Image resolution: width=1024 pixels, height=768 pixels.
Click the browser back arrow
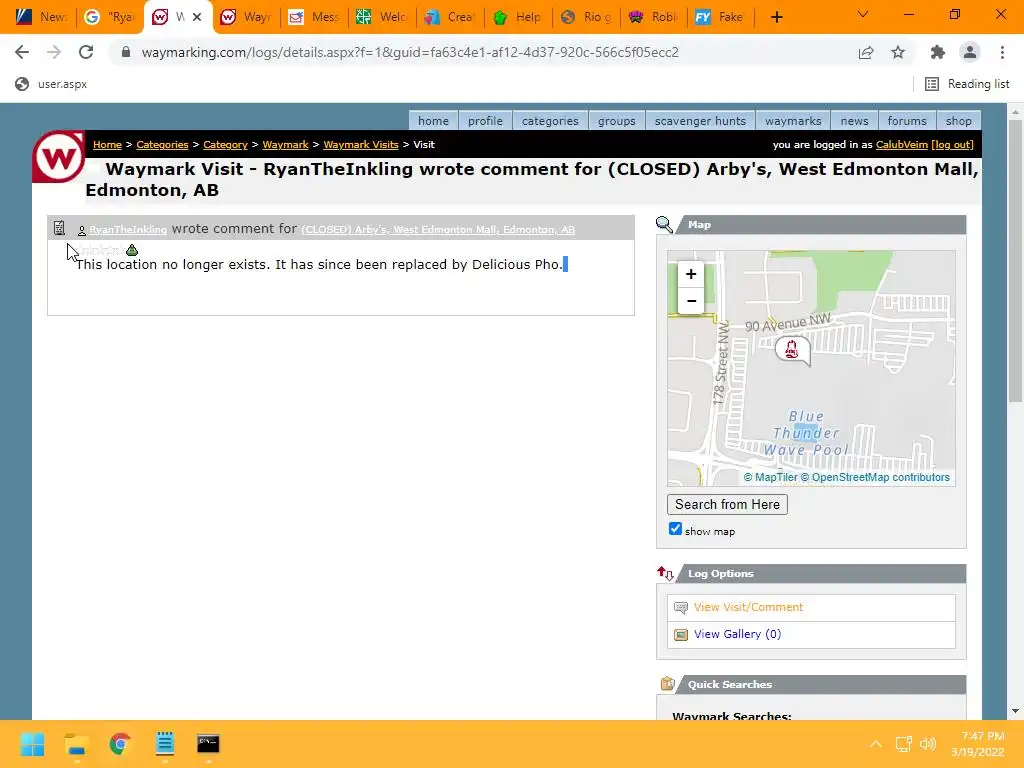pos(22,52)
